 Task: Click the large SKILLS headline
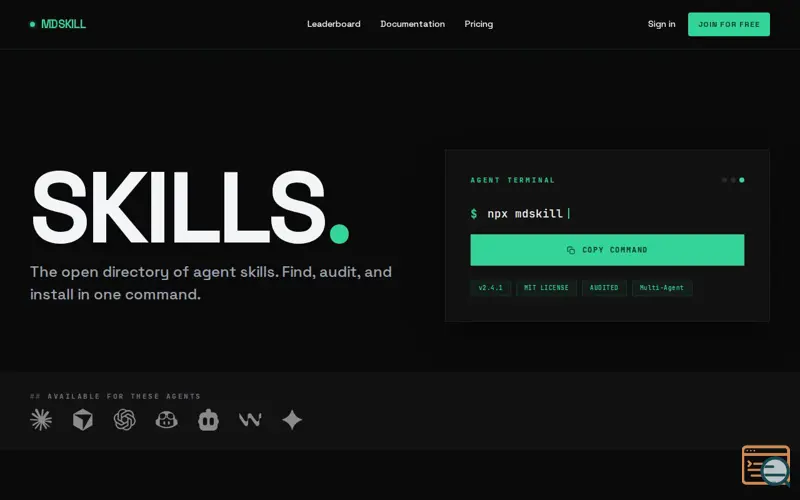[190, 207]
